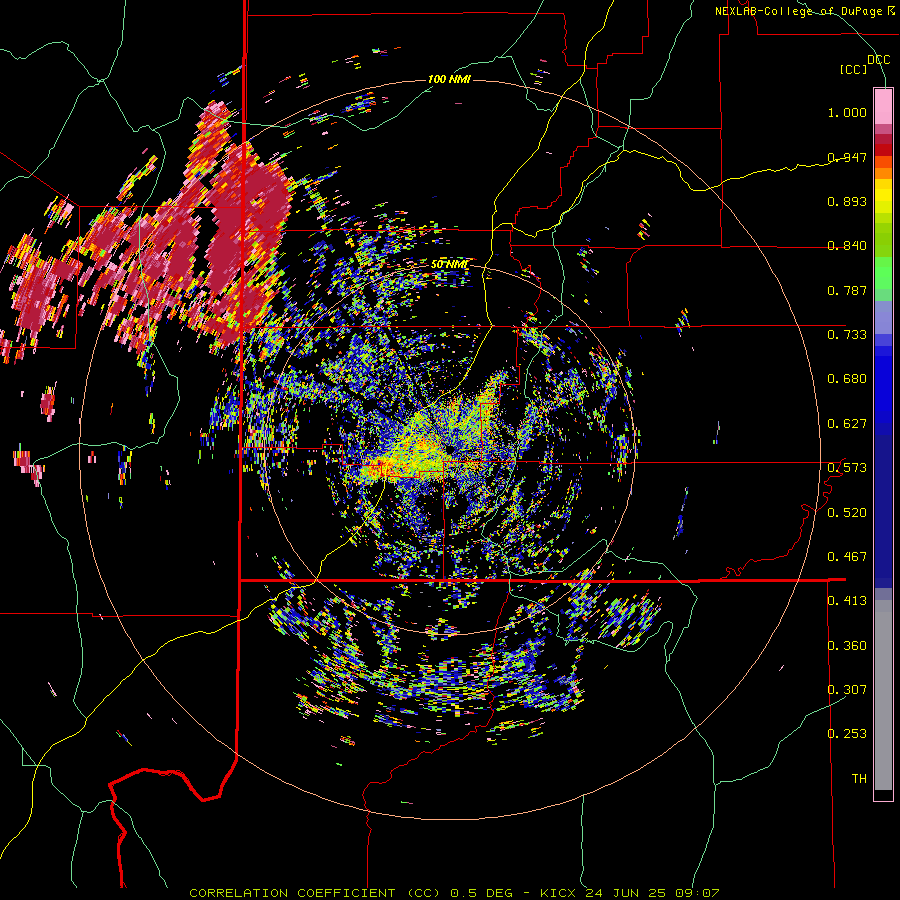Screen dimensions: 900x900
Task: Click the 0.840 scale value
Action: (847, 246)
